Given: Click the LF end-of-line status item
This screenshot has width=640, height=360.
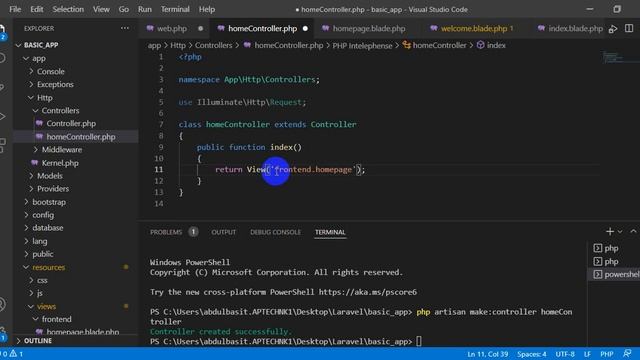Looking at the screenshot, I should click(587, 354).
